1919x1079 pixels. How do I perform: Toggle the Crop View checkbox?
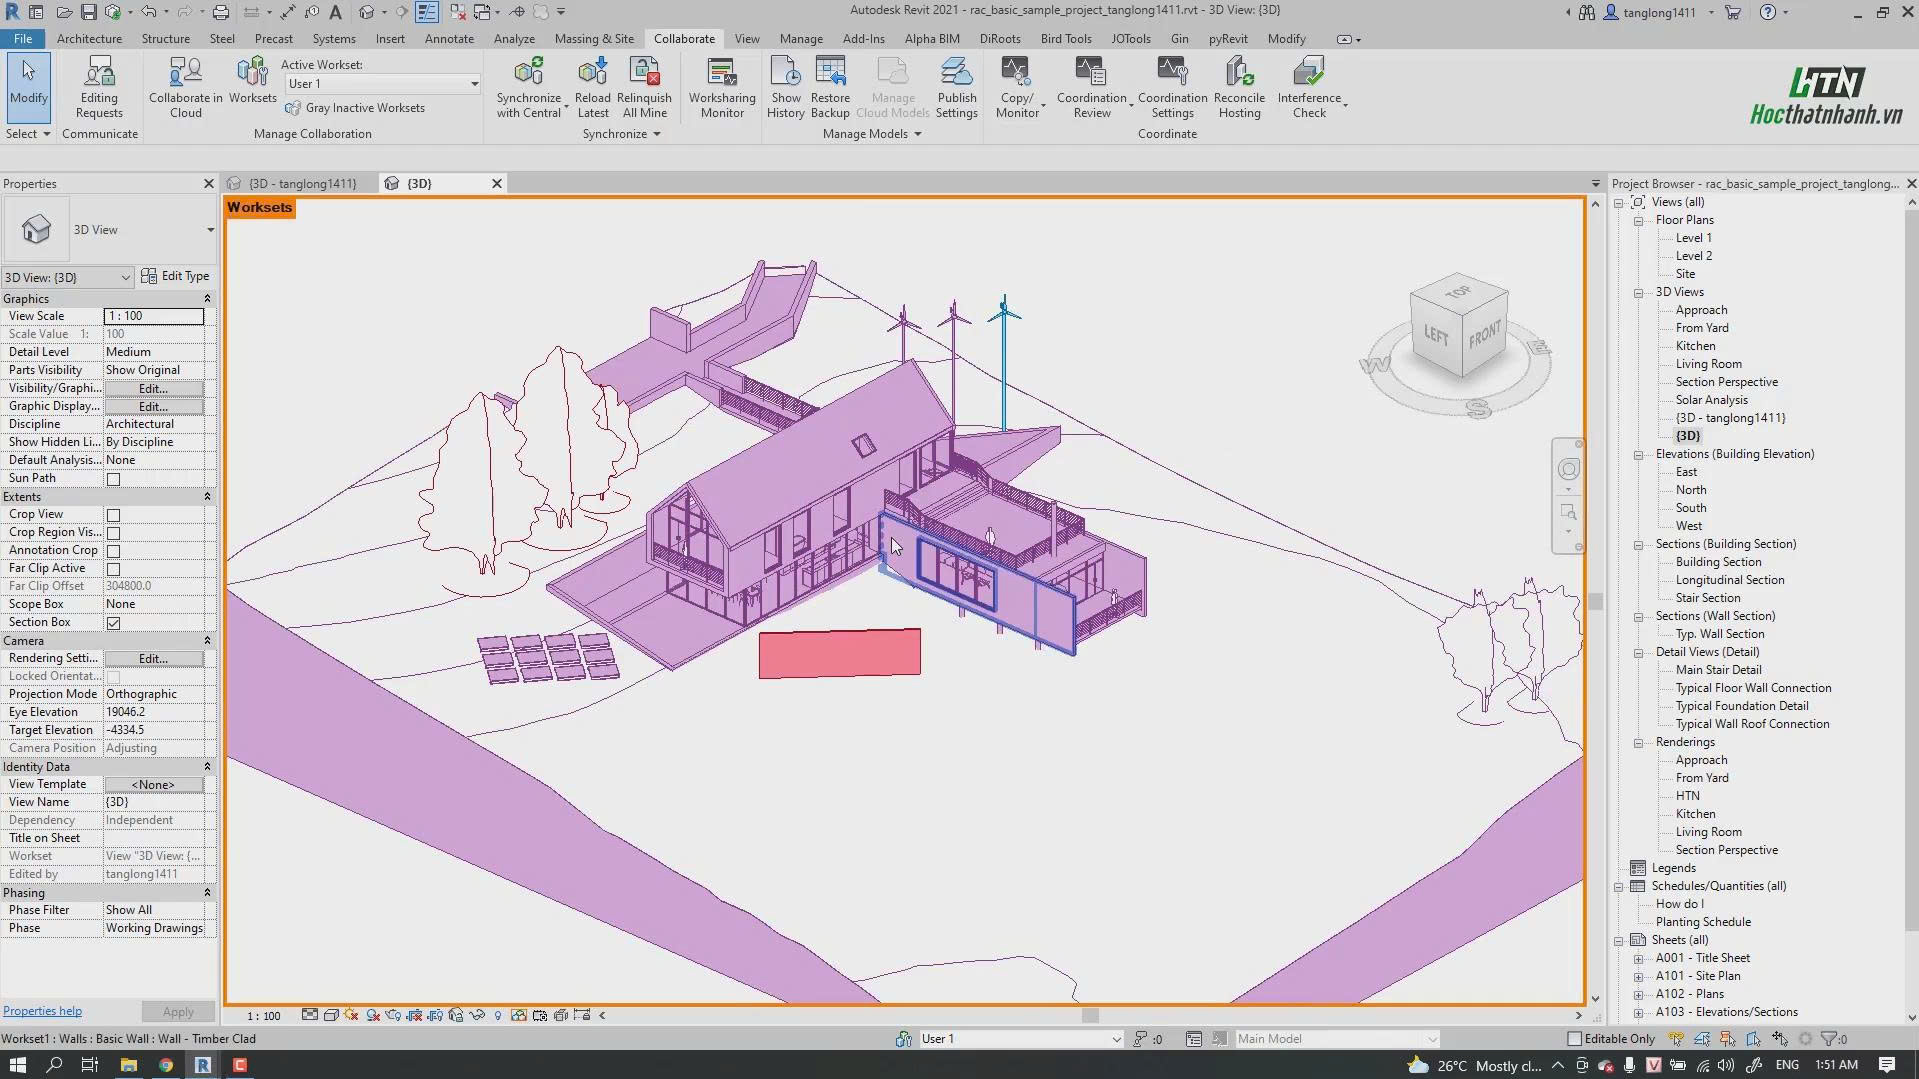pyautogui.click(x=113, y=515)
